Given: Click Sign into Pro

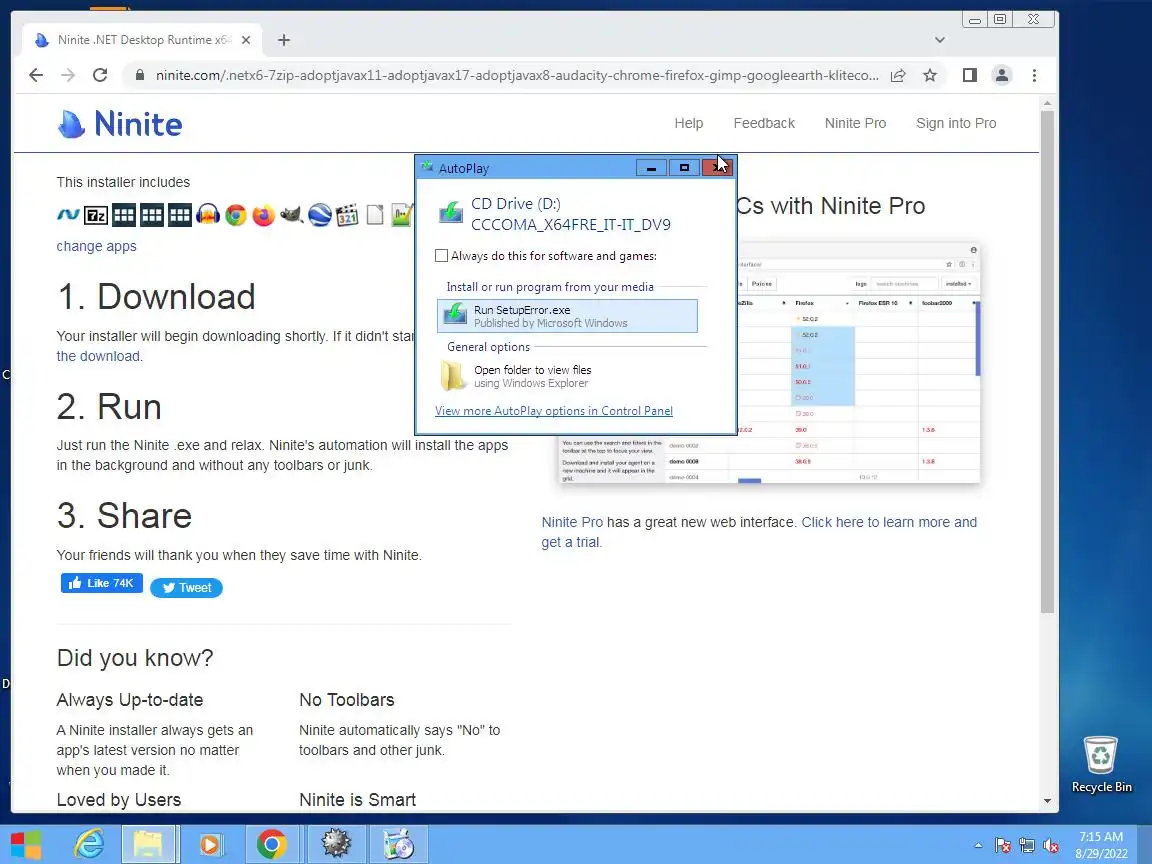Looking at the screenshot, I should click(x=956, y=123).
